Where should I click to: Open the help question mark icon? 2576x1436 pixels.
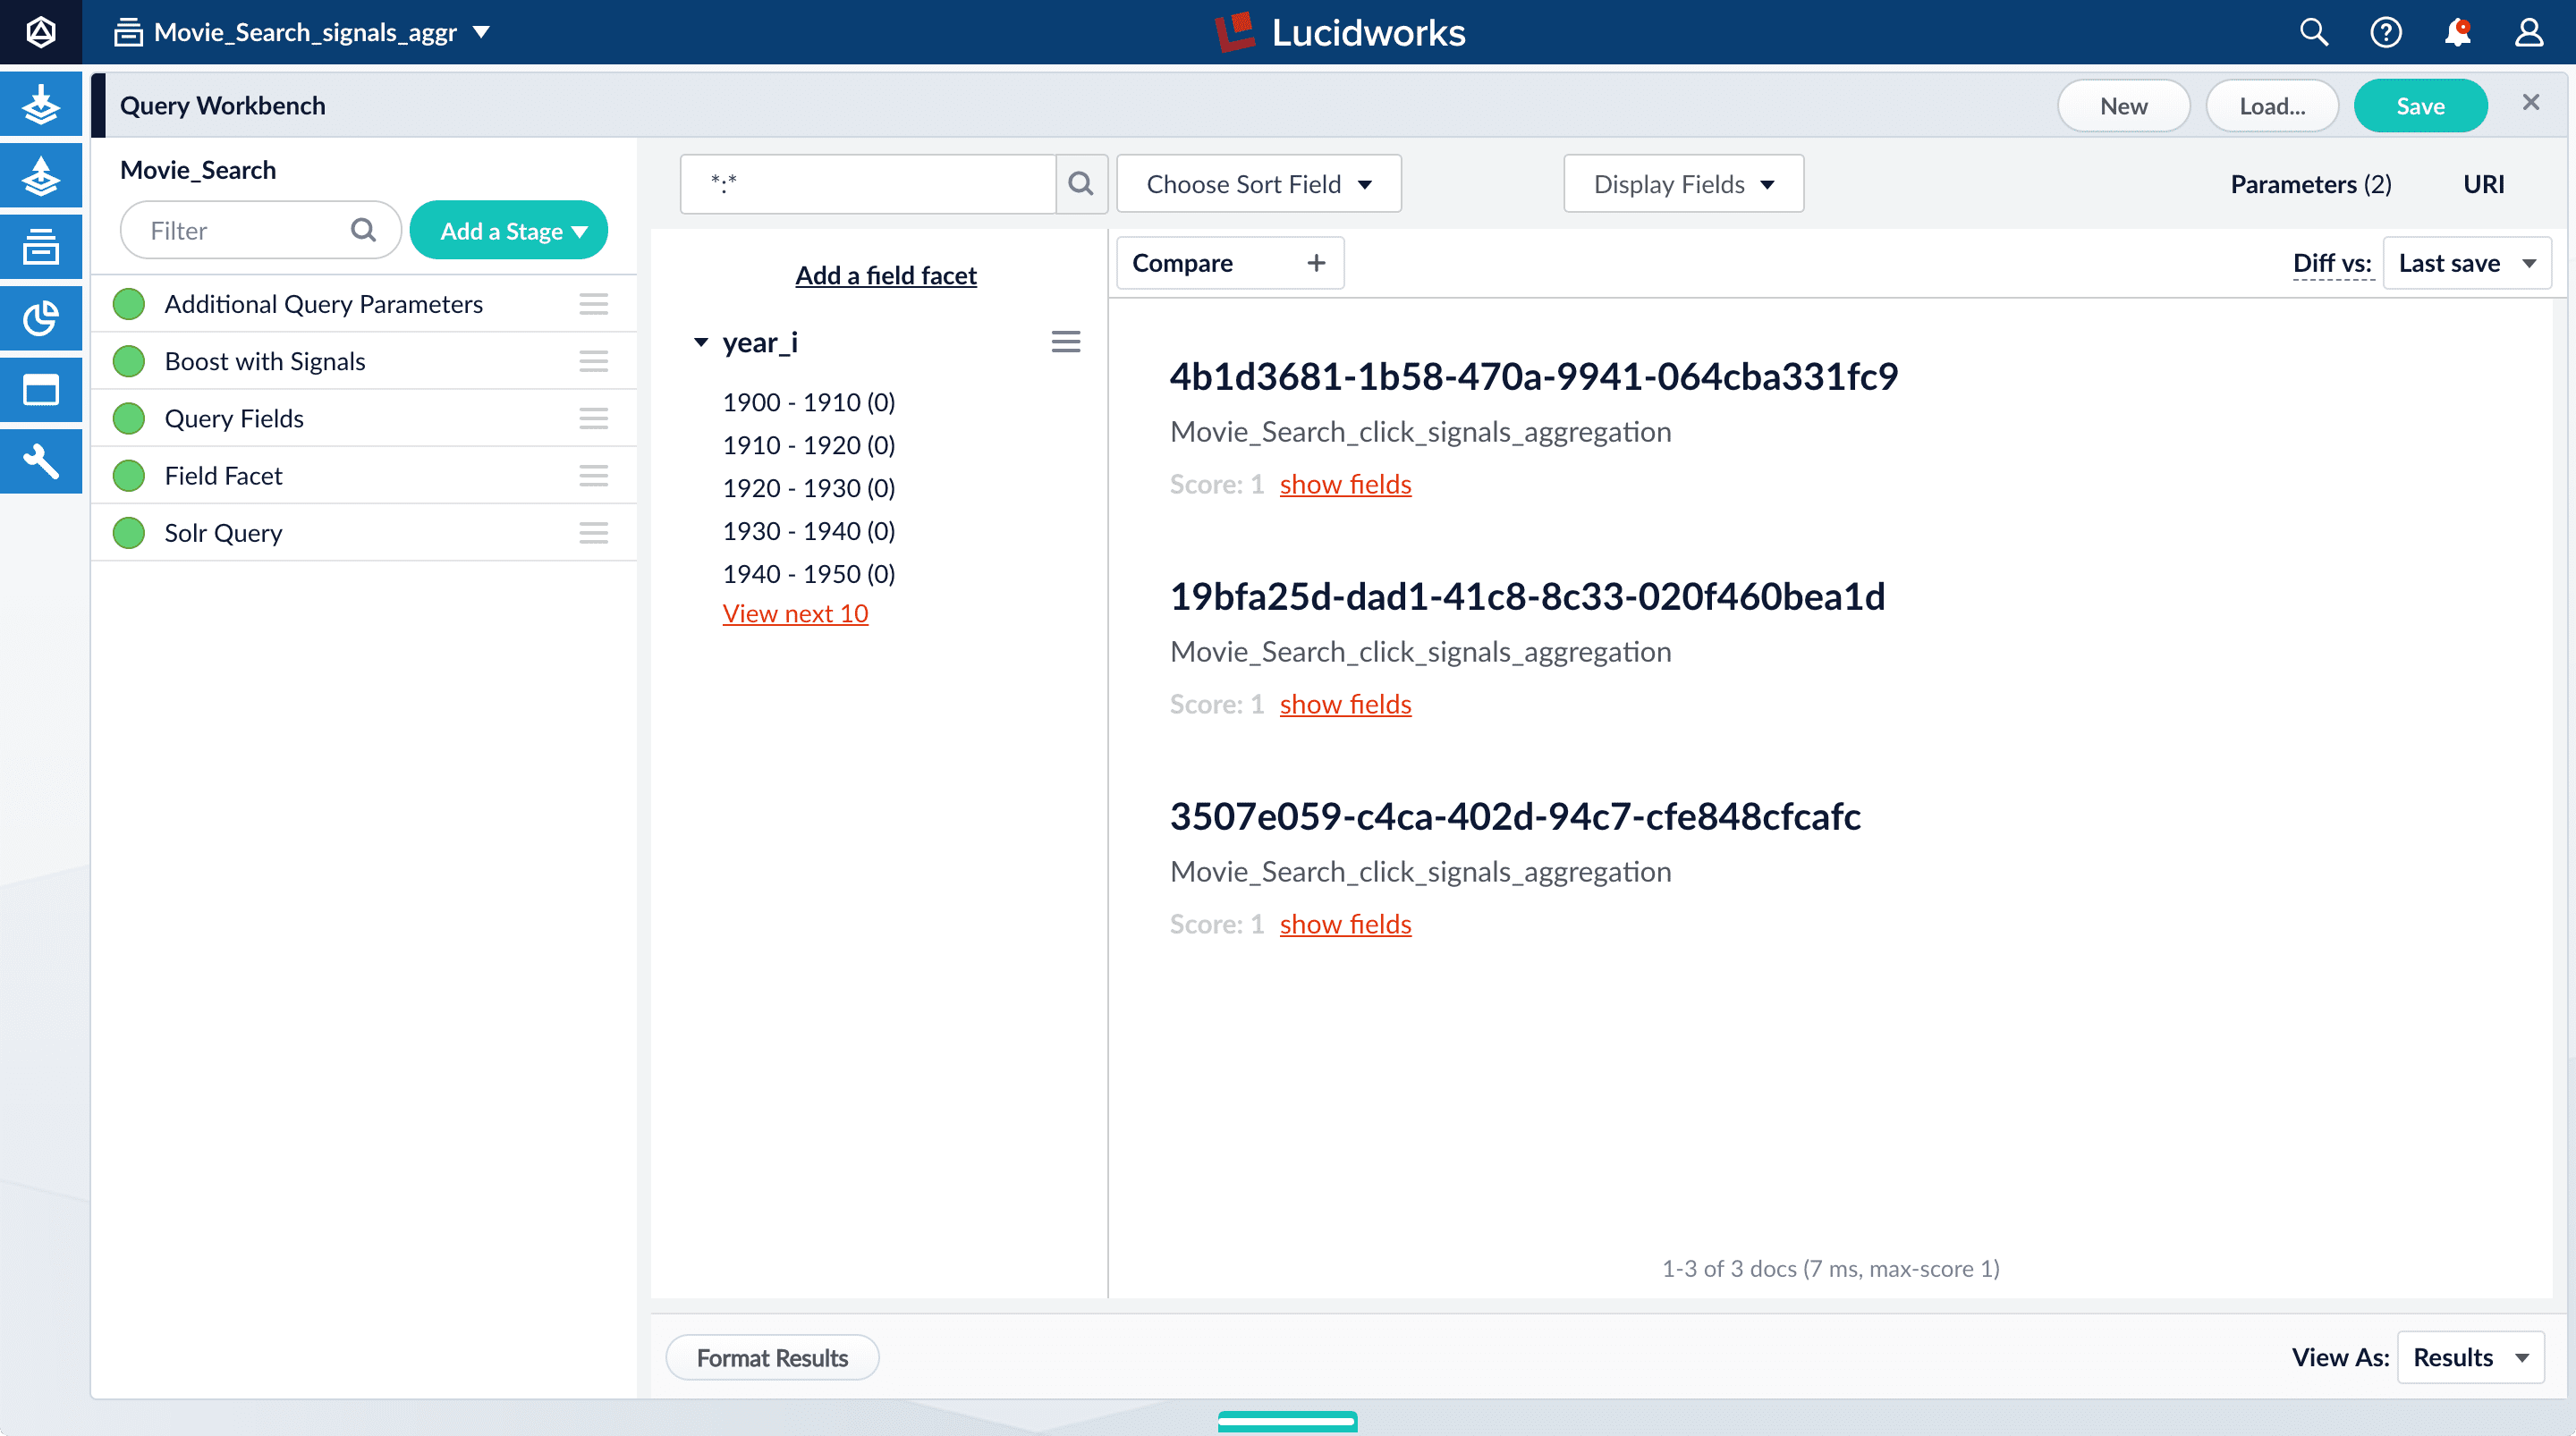point(2385,33)
